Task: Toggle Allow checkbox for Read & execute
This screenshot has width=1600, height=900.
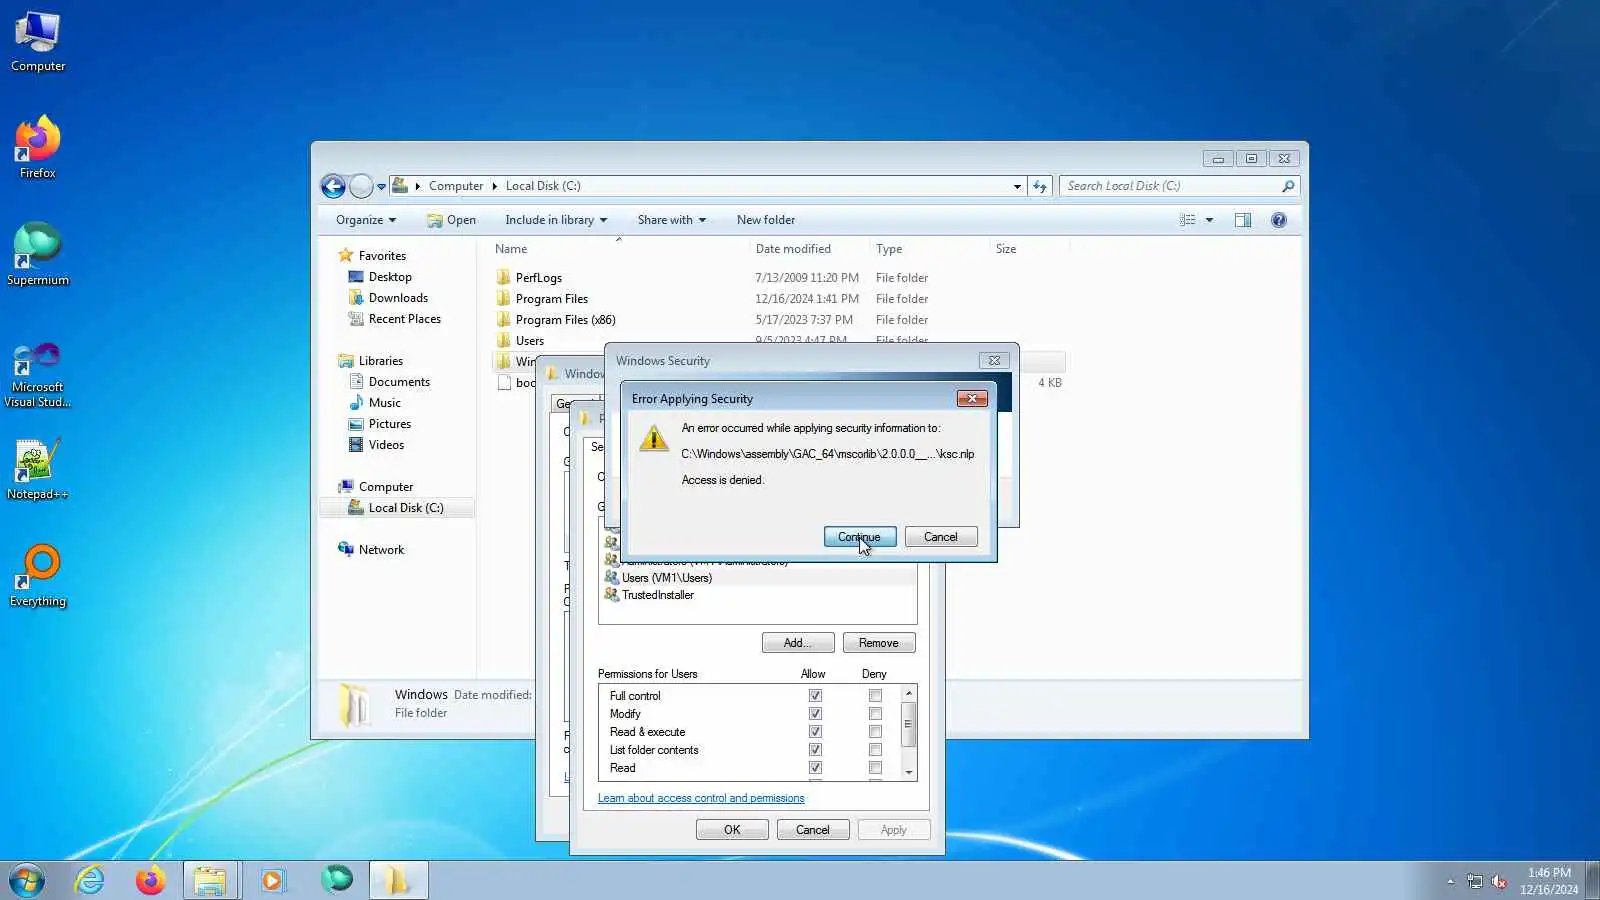Action: coord(815,732)
